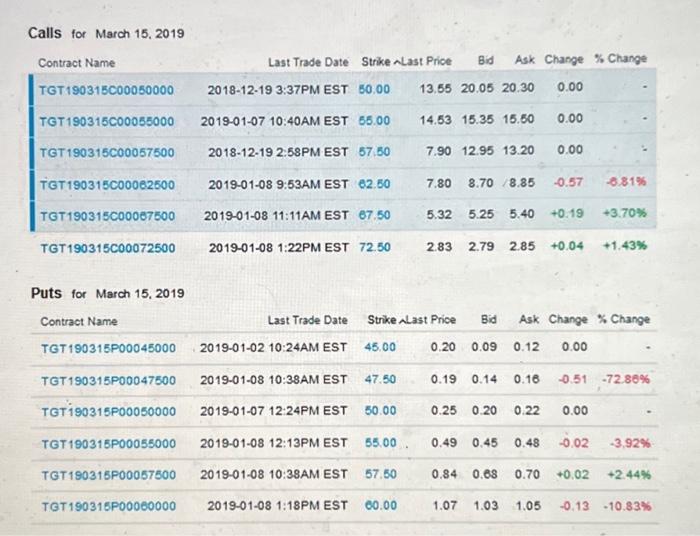Screen dimensions: 700x536
Task: Select trade date 2018-12-19 3:37PM EST
Action: coord(277,90)
